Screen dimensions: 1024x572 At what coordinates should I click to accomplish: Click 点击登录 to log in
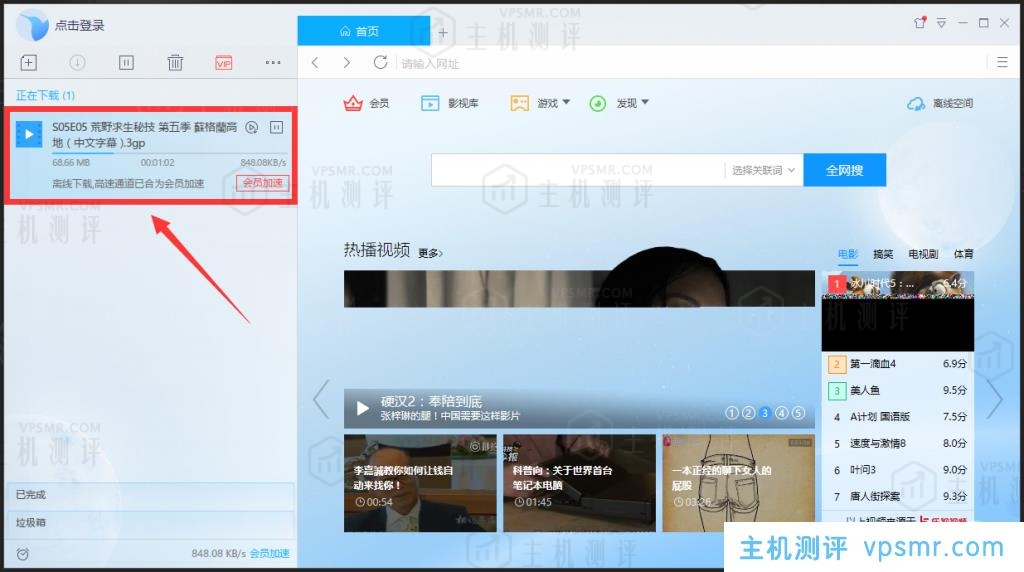[x=80, y=25]
